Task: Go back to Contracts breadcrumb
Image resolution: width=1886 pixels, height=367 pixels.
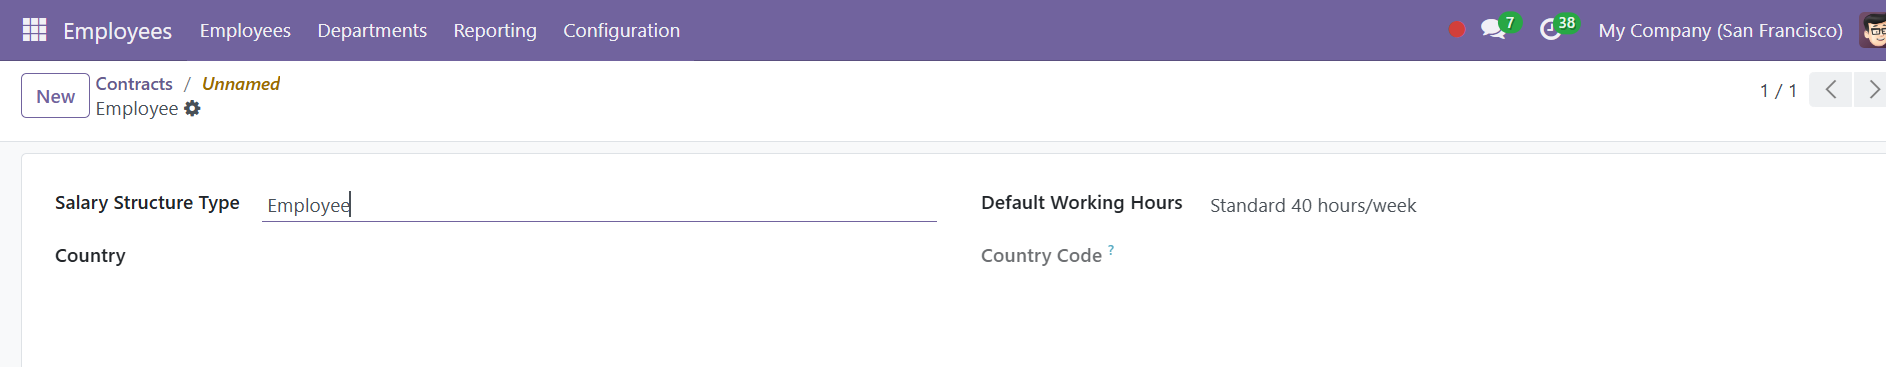Action: [134, 84]
